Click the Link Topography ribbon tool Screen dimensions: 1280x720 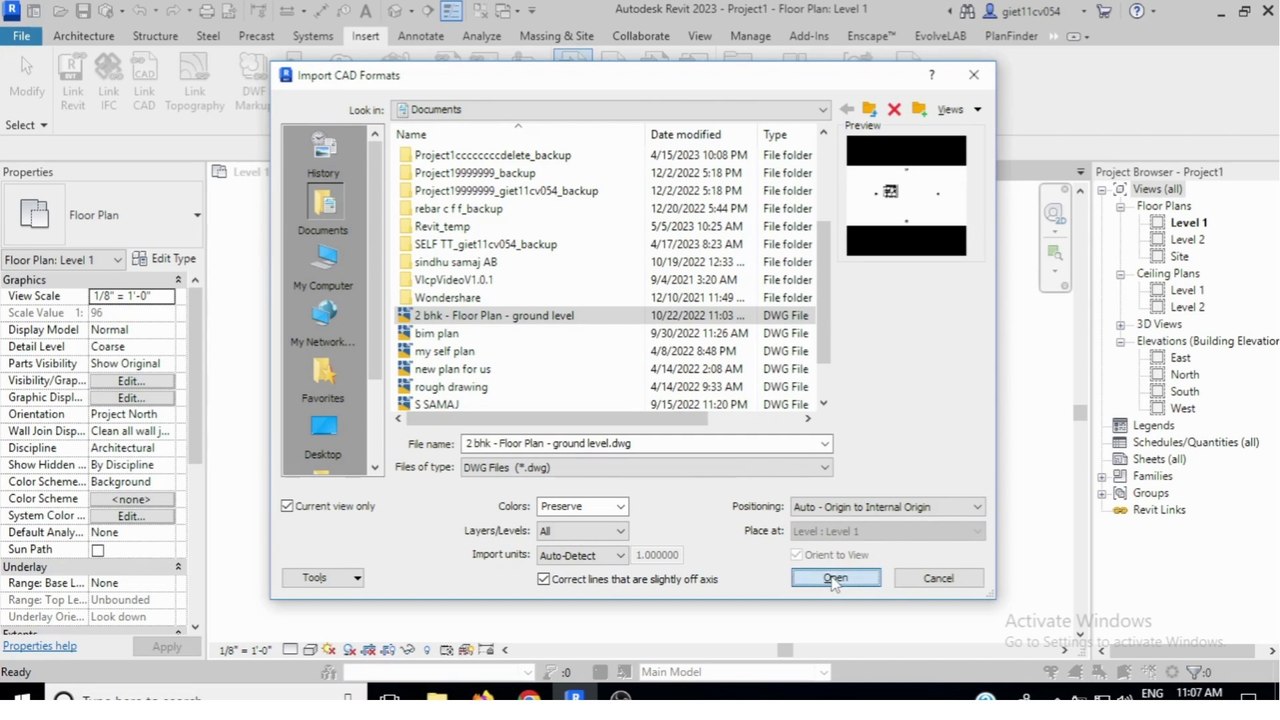point(195,82)
